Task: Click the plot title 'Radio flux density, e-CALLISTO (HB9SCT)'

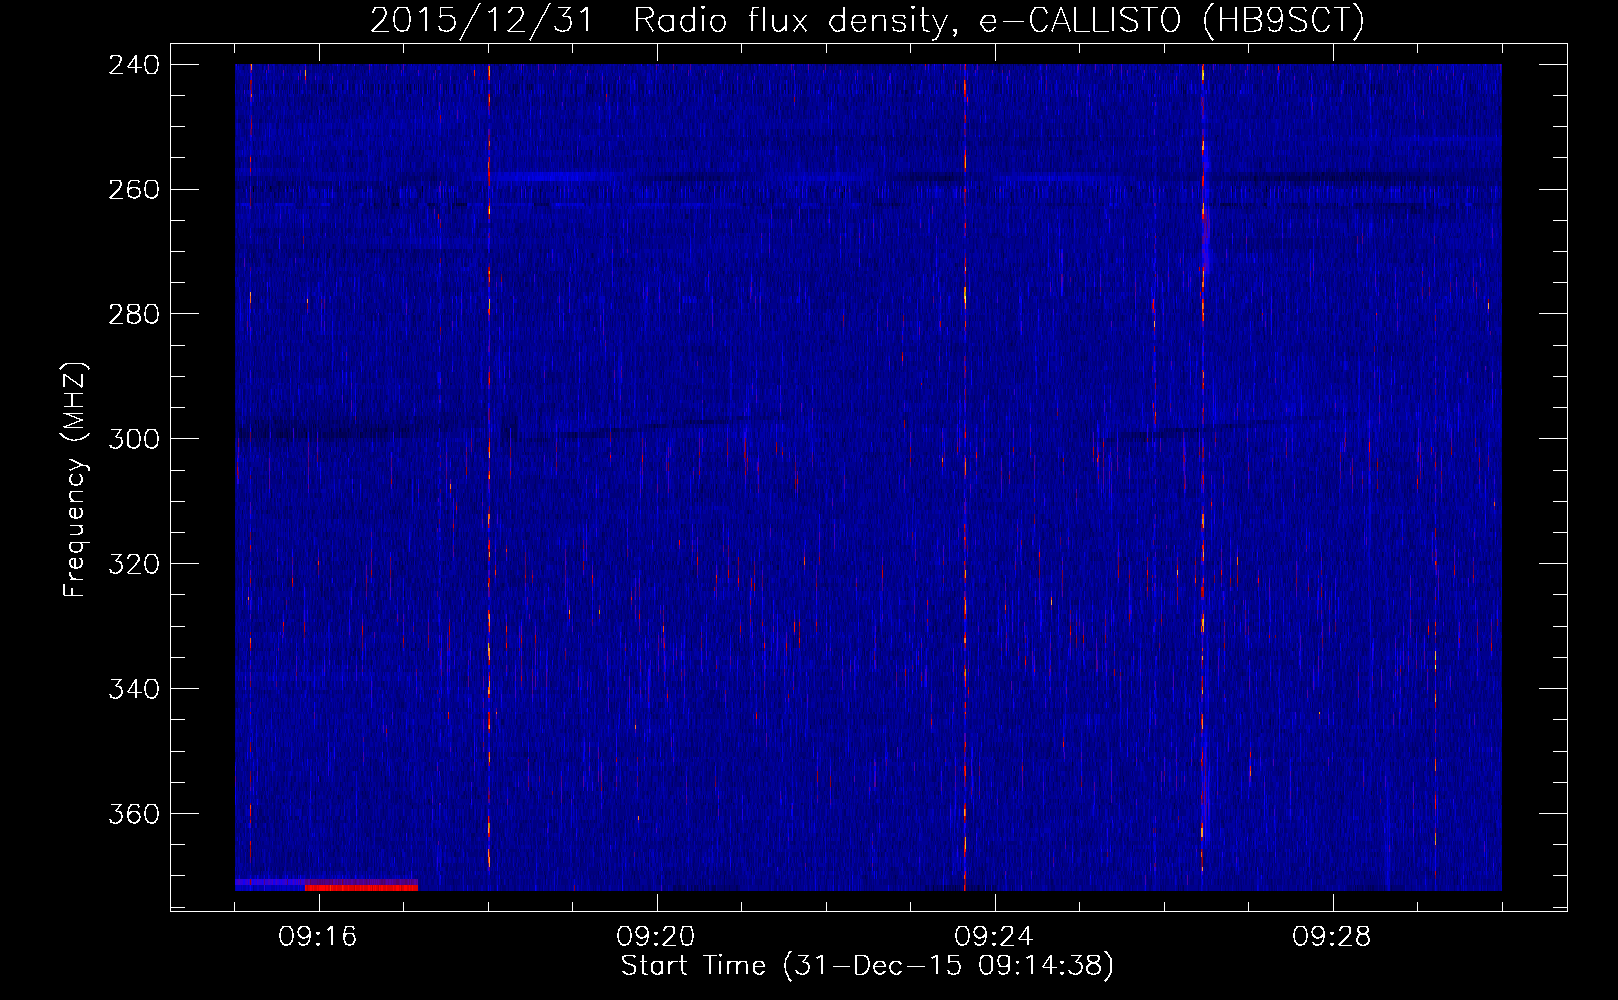Action: pyautogui.click(x=998, y=20)
